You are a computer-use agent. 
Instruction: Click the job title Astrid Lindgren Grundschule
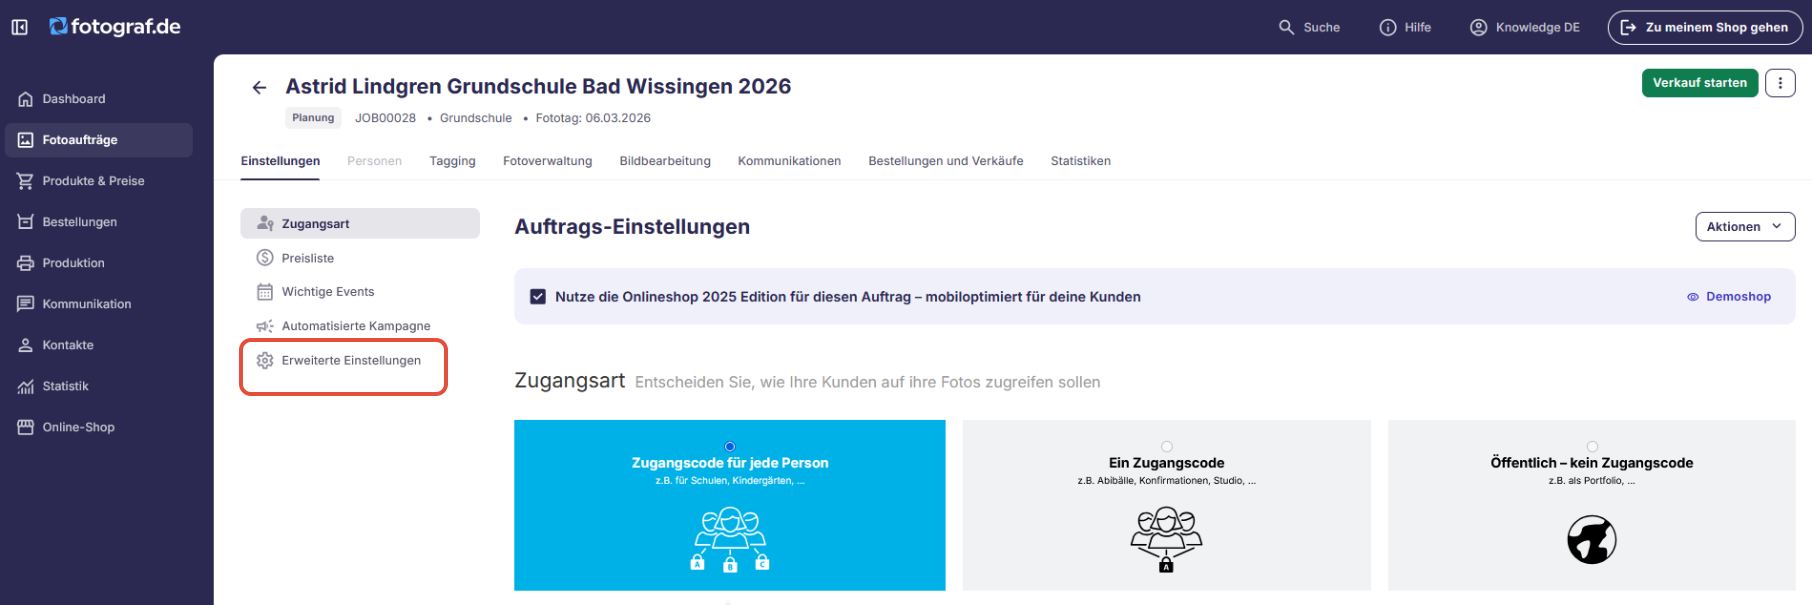(538, 87)
